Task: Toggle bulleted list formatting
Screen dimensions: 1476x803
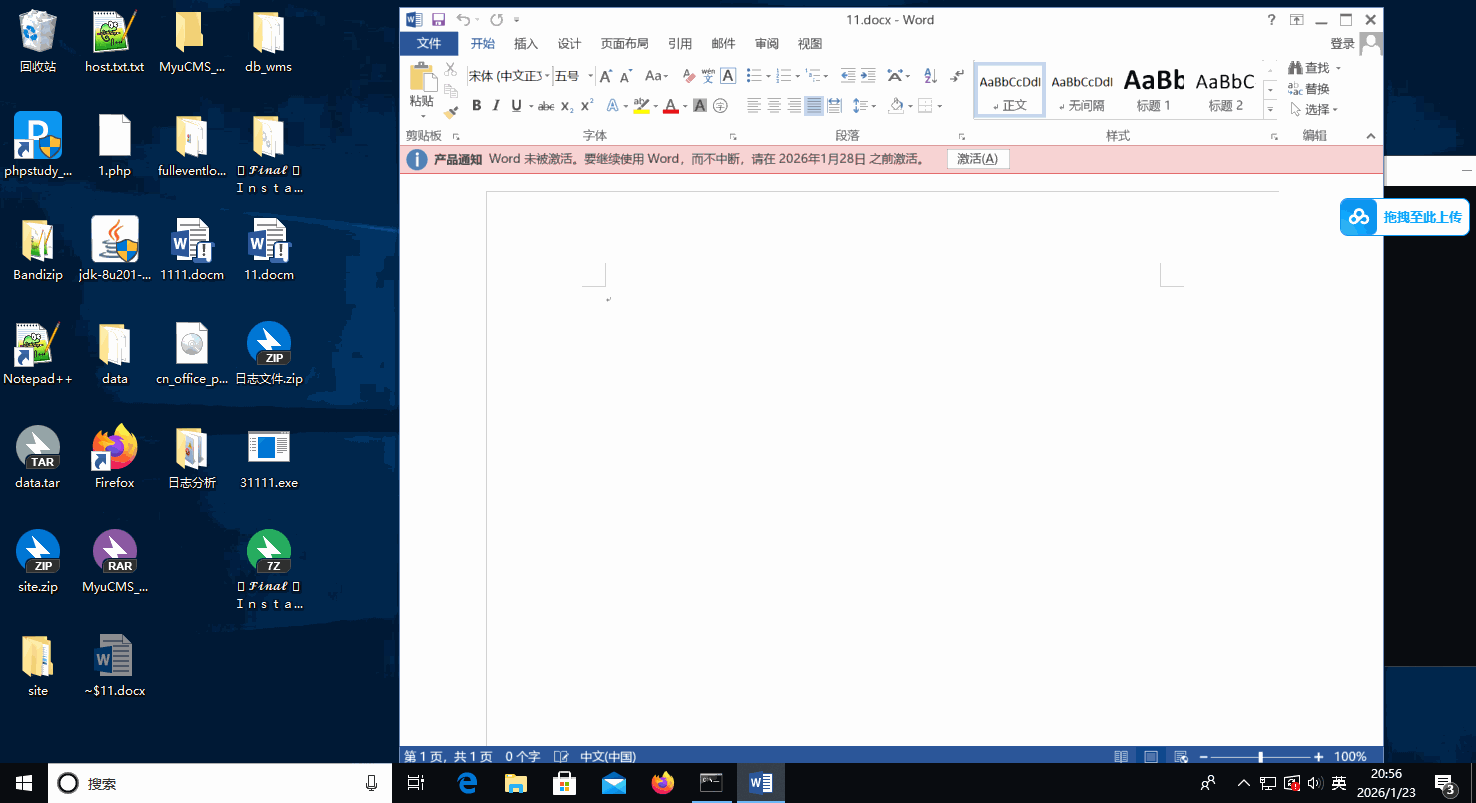Action: click(755, 75)
